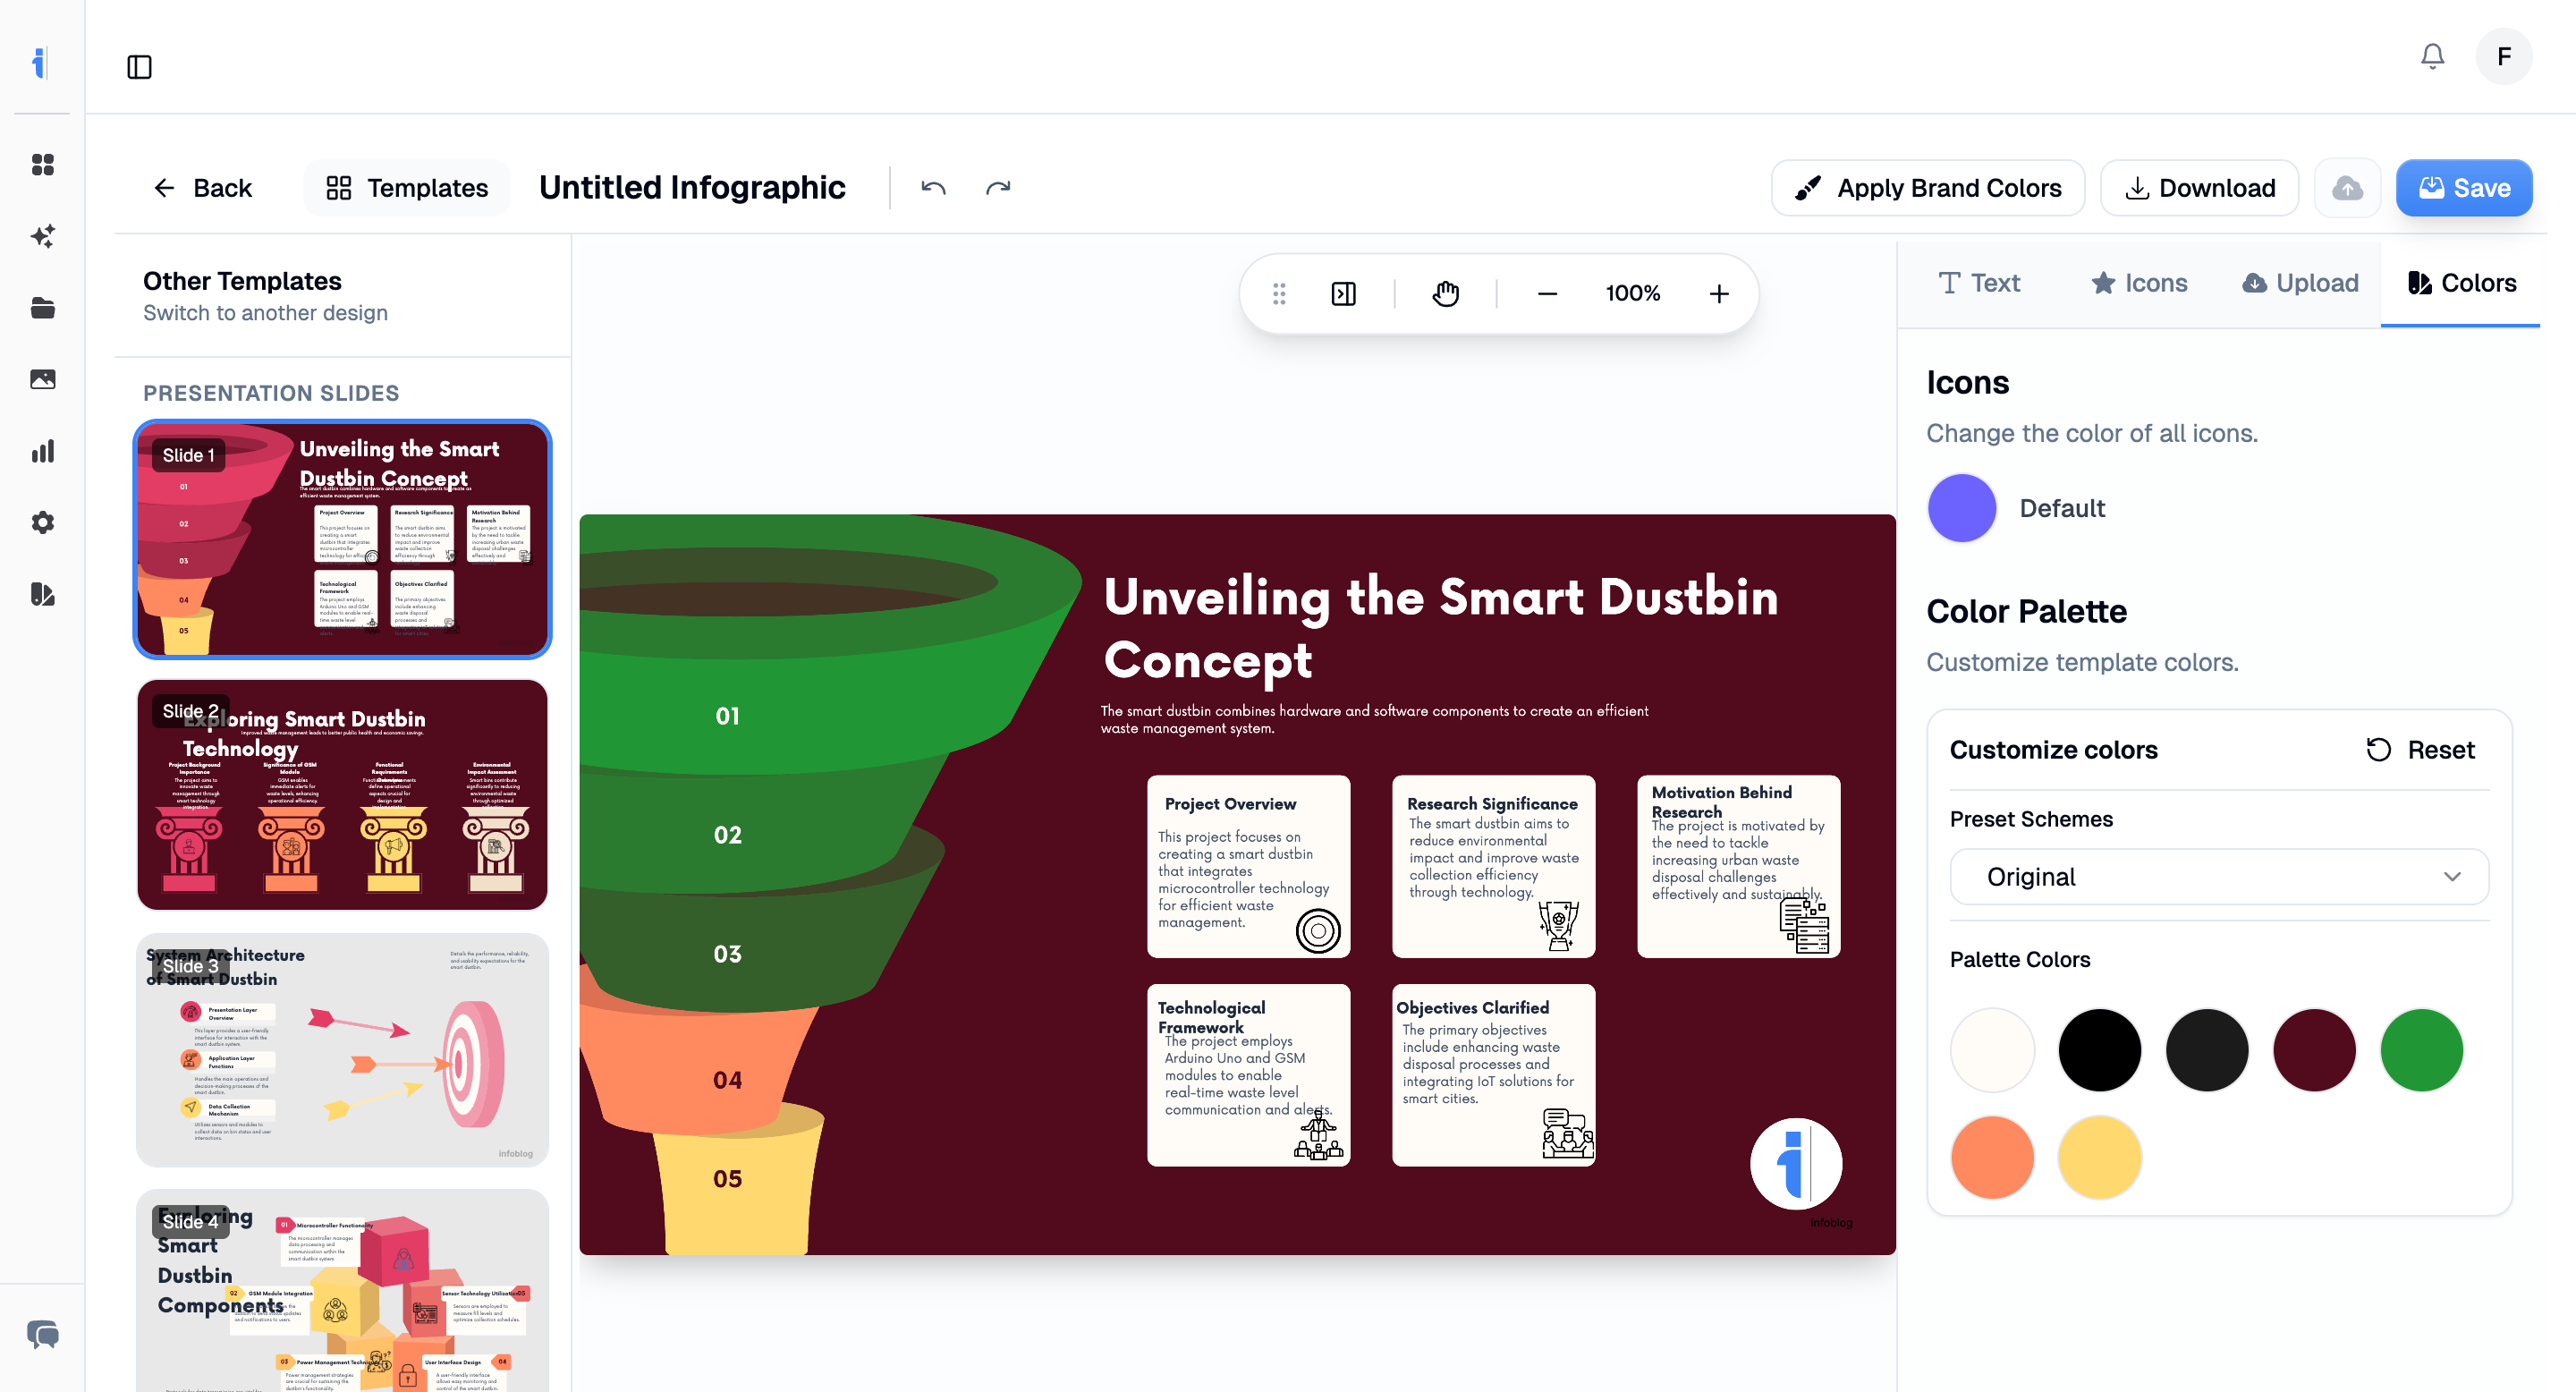Viewport: 2576px width, 1392px height.
Task: Reset the customized colors
Action: (x=2420, y=749)
